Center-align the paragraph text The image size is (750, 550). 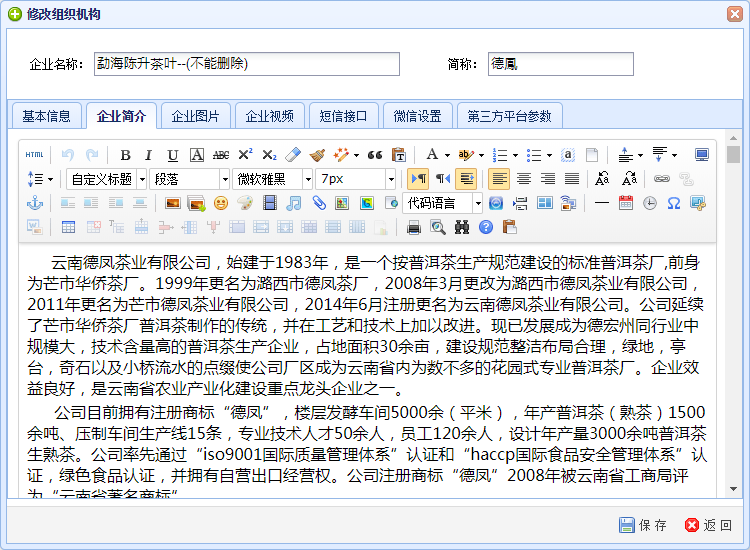(524, 179)
